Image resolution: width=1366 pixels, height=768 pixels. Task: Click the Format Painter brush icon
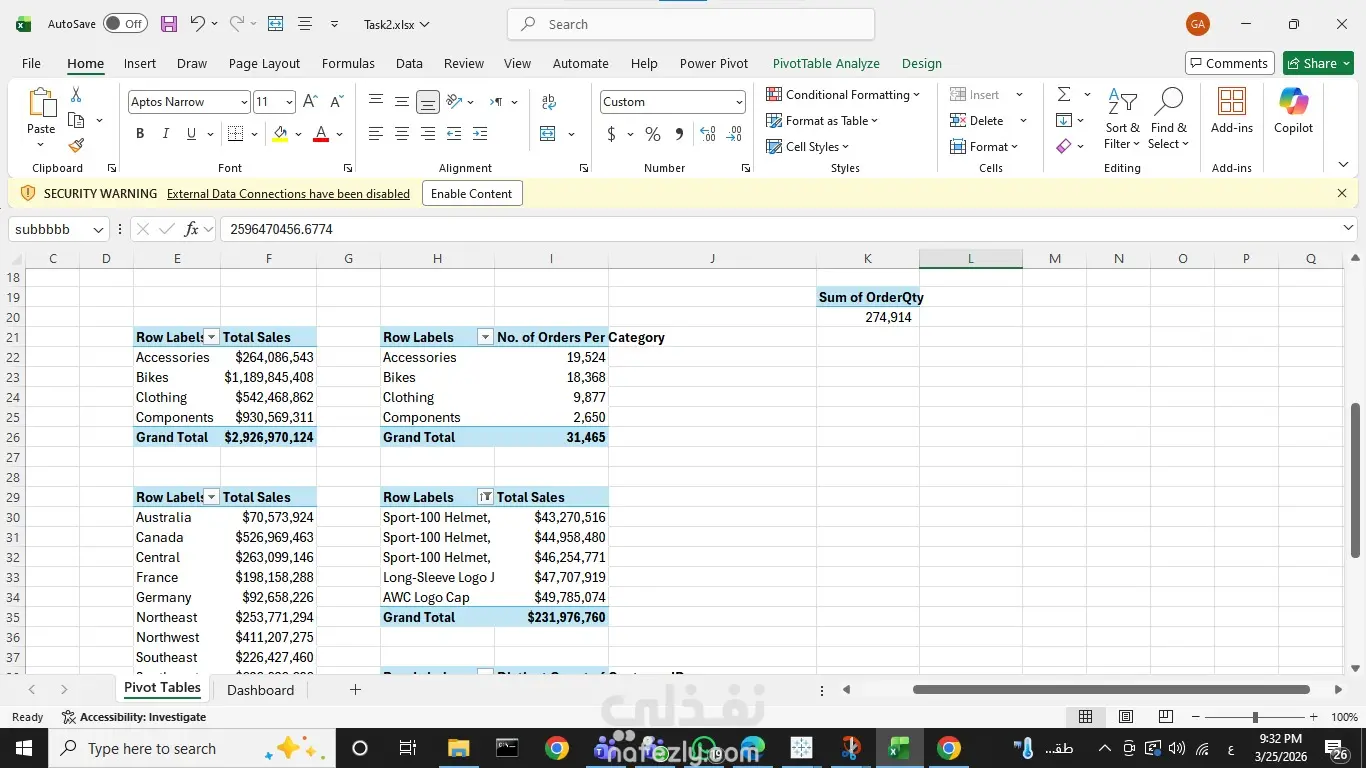point(76,146)
